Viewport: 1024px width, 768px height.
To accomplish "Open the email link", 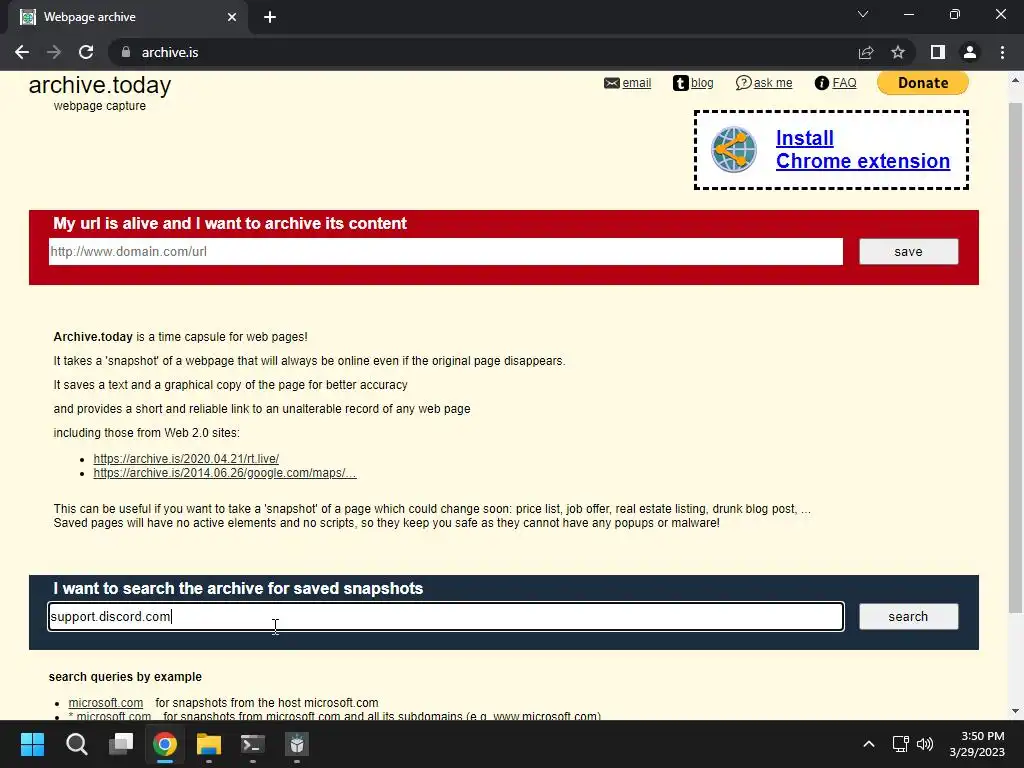I will tap(637, 83).
